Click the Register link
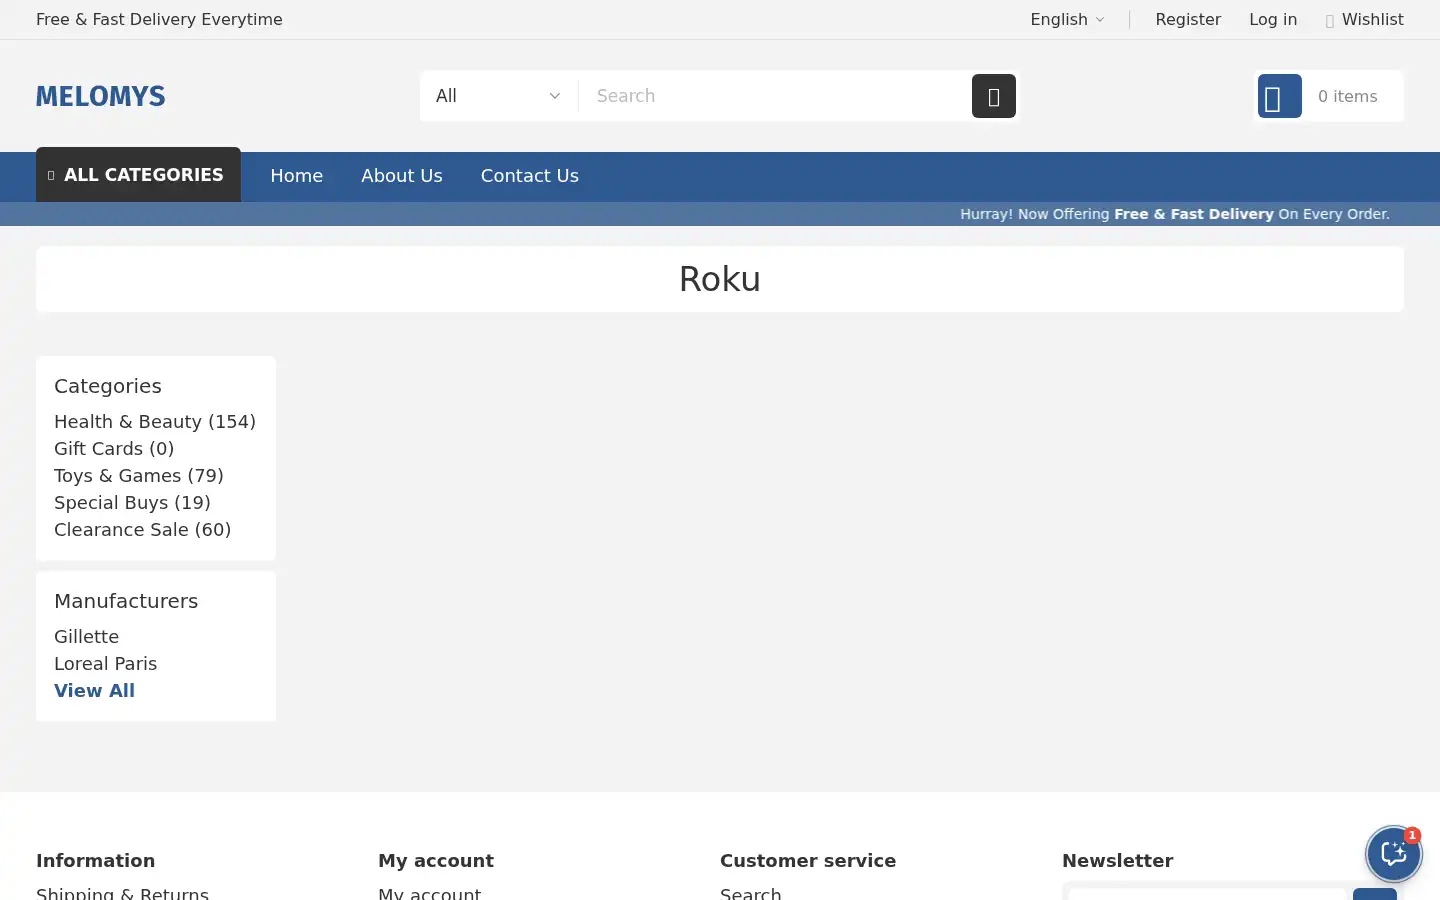 pyautogui.click(x=1188, y=19)
